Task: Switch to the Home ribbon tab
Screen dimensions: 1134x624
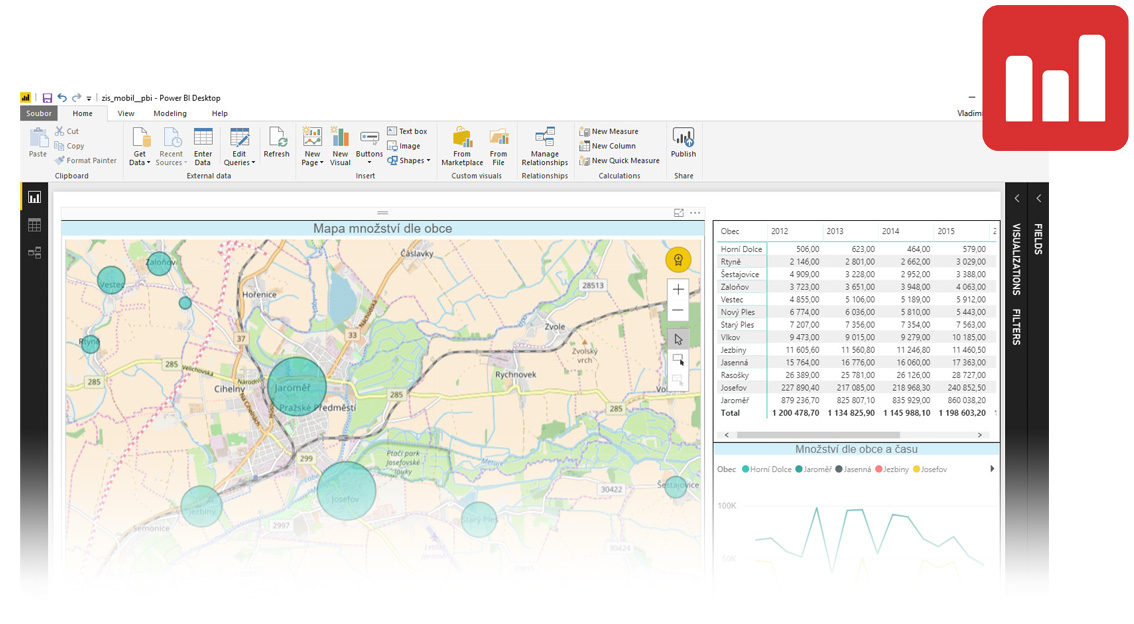Action: tap(82, 114)
